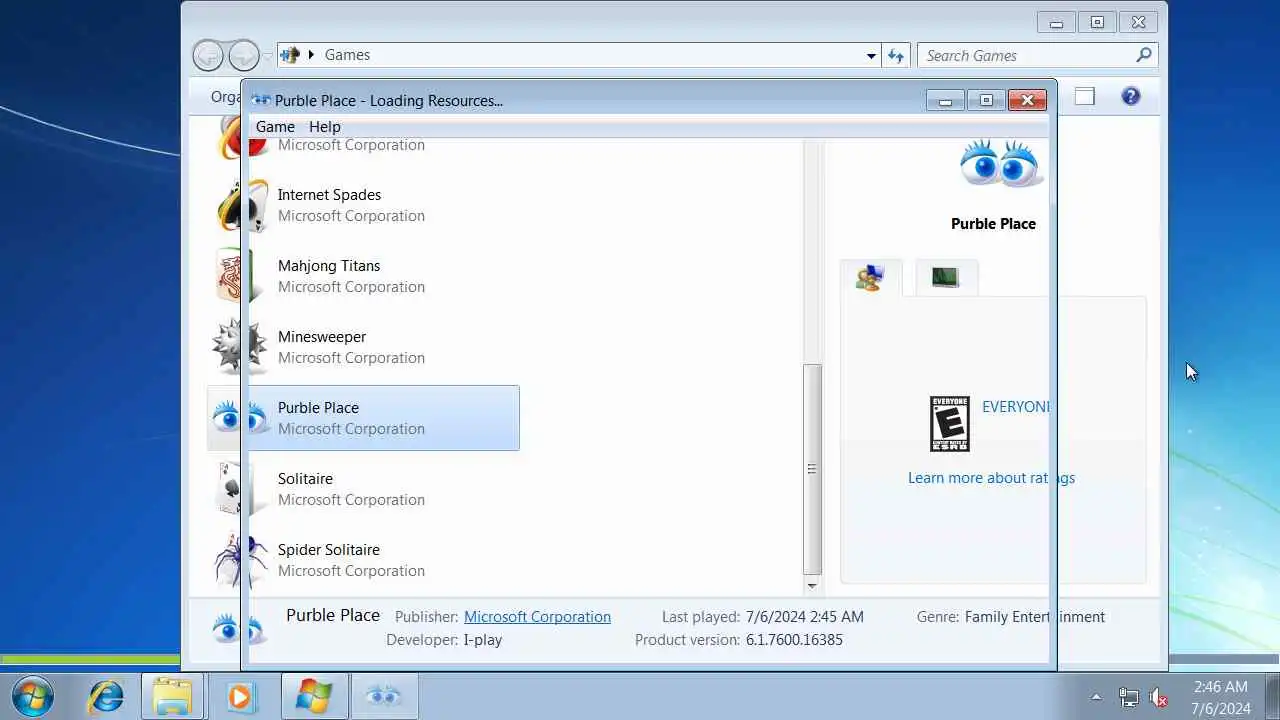Click the Games window Back button

pos(208,55)
